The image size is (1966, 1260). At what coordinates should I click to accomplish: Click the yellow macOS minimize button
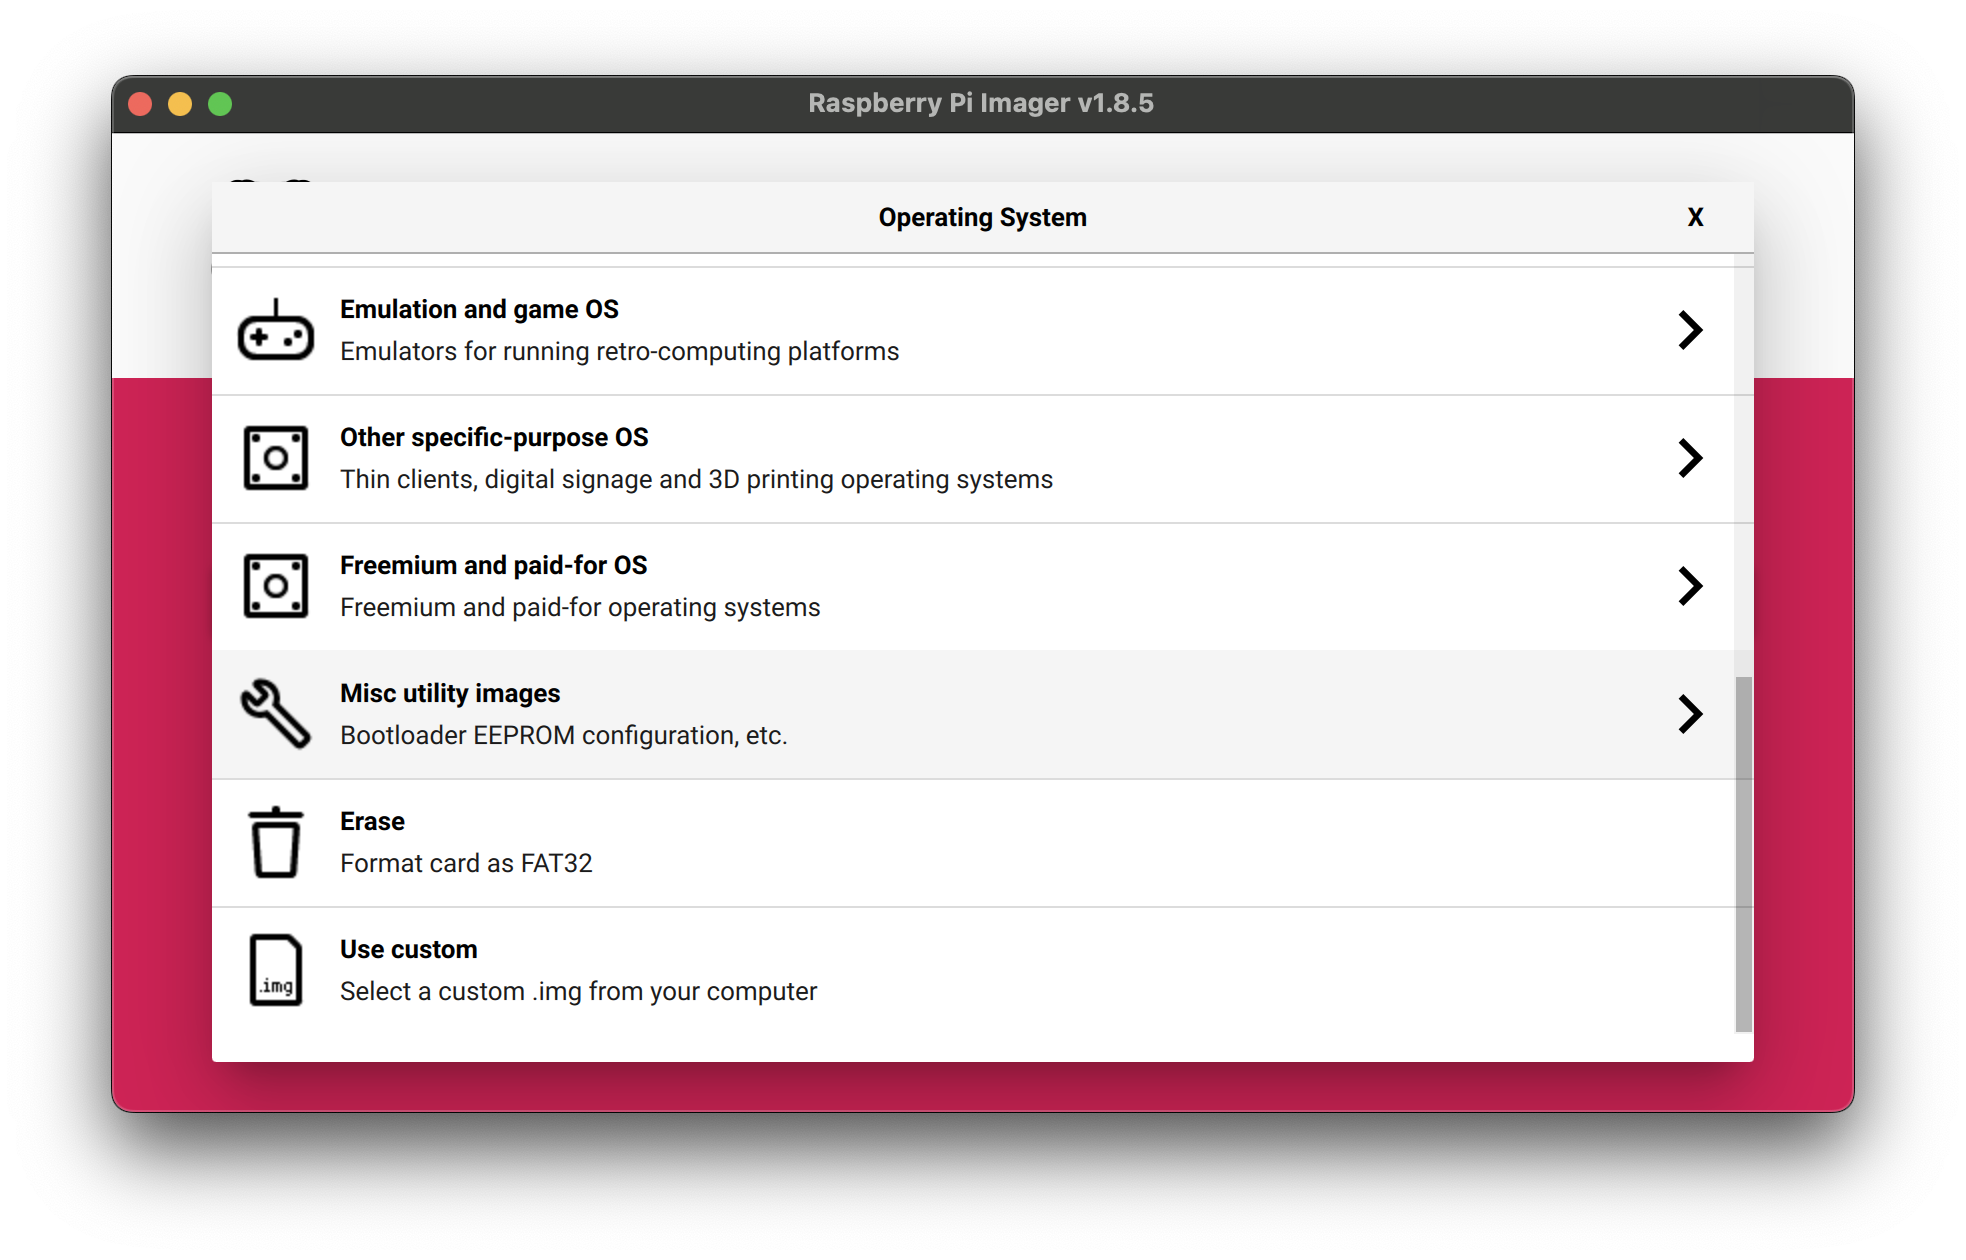point(180,104)
